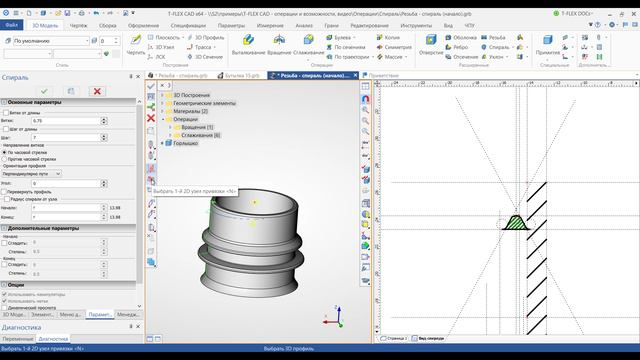Switch to the Чертёж ribbon tab
The height and width of the screenshot is (360, 640).
click(x=78, y=25)
